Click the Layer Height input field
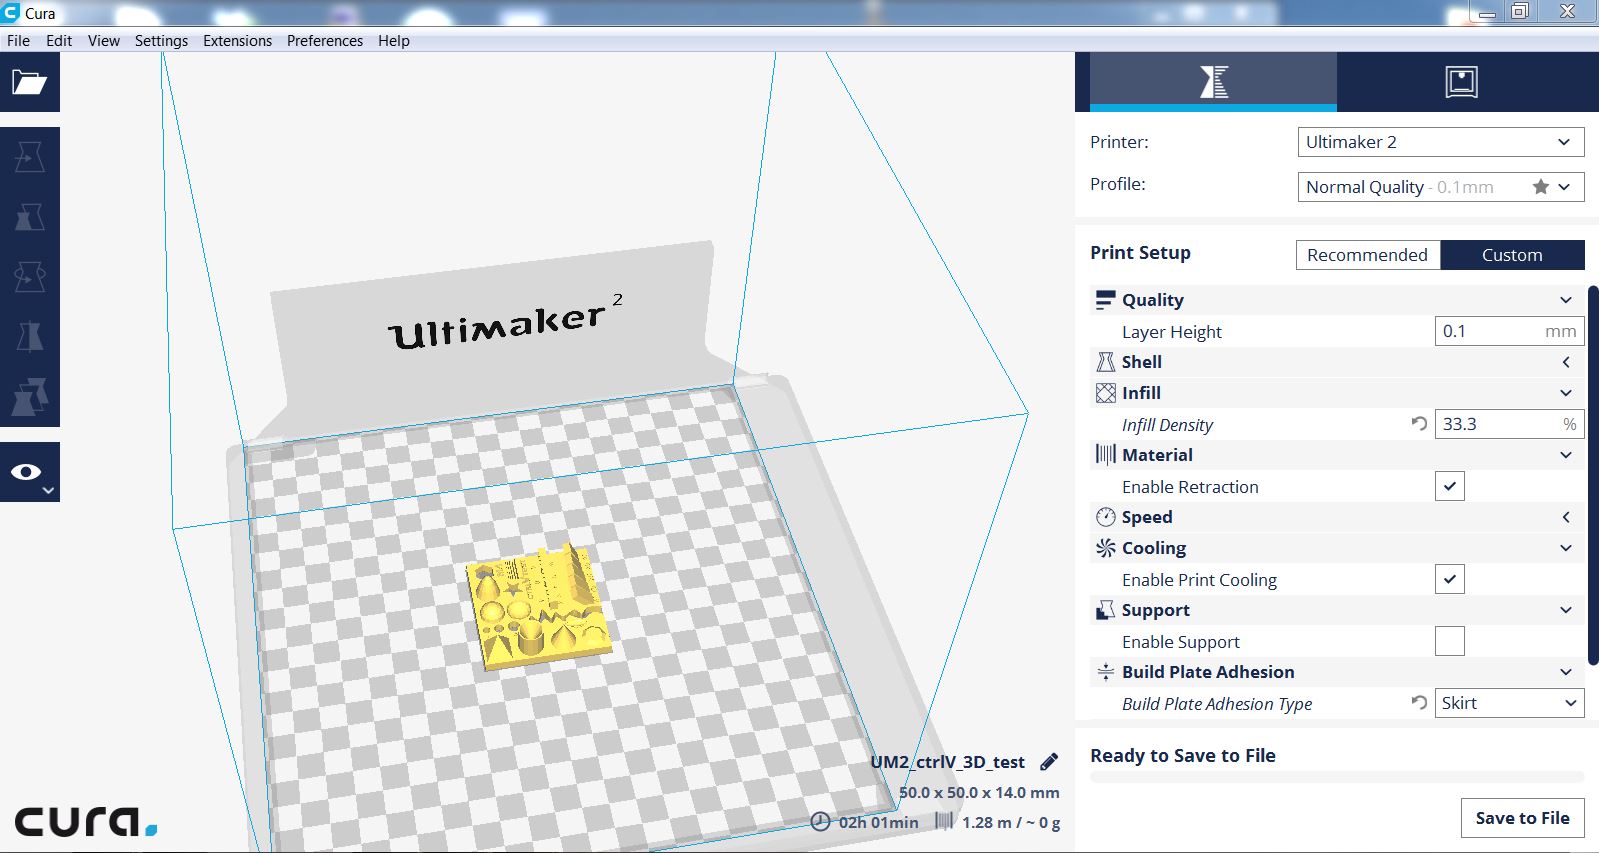 tap(1509, 331)
